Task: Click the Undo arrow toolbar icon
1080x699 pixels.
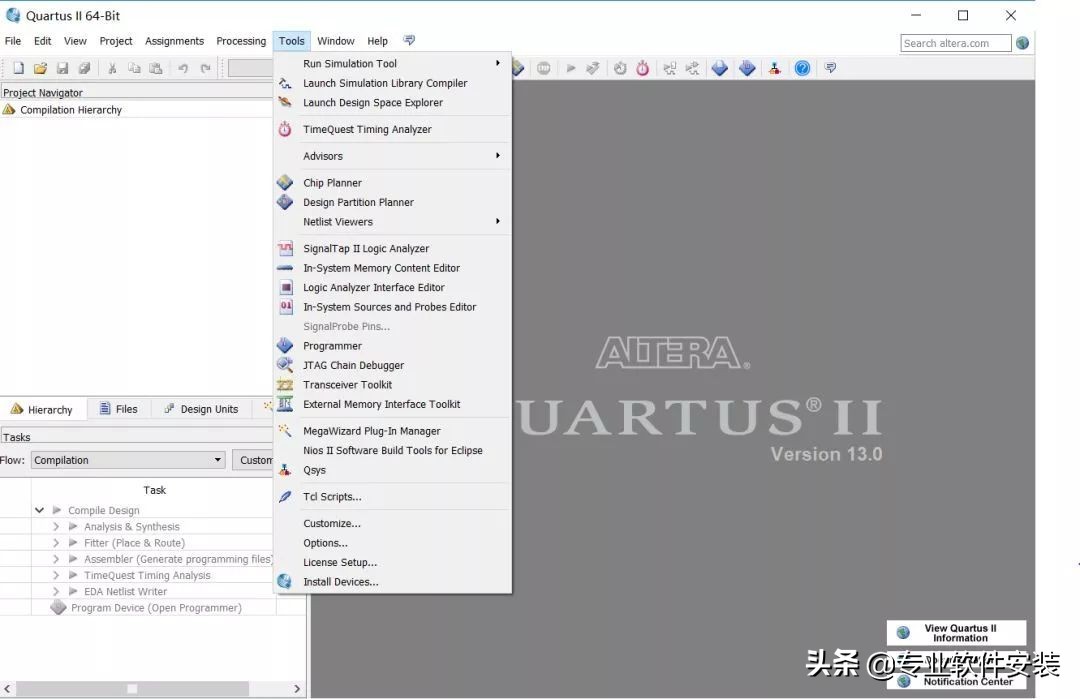Action: click(183, 68)
